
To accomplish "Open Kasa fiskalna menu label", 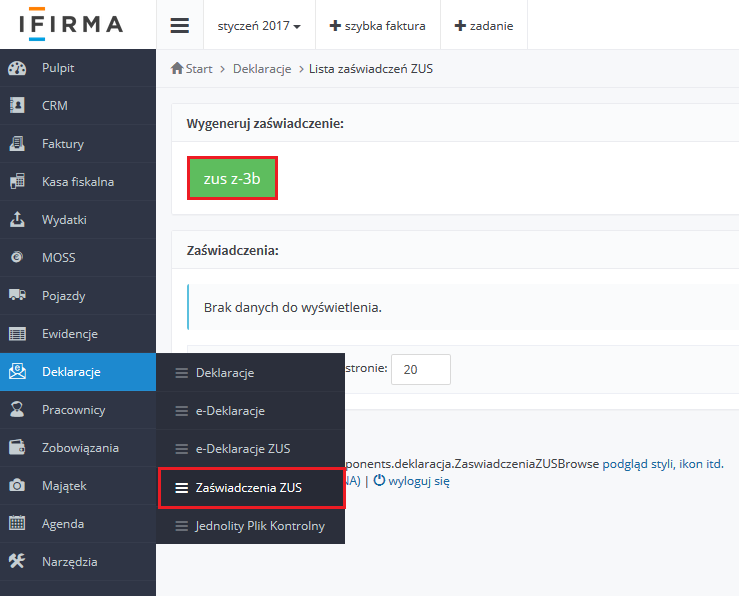I will [x=78, y=182].
